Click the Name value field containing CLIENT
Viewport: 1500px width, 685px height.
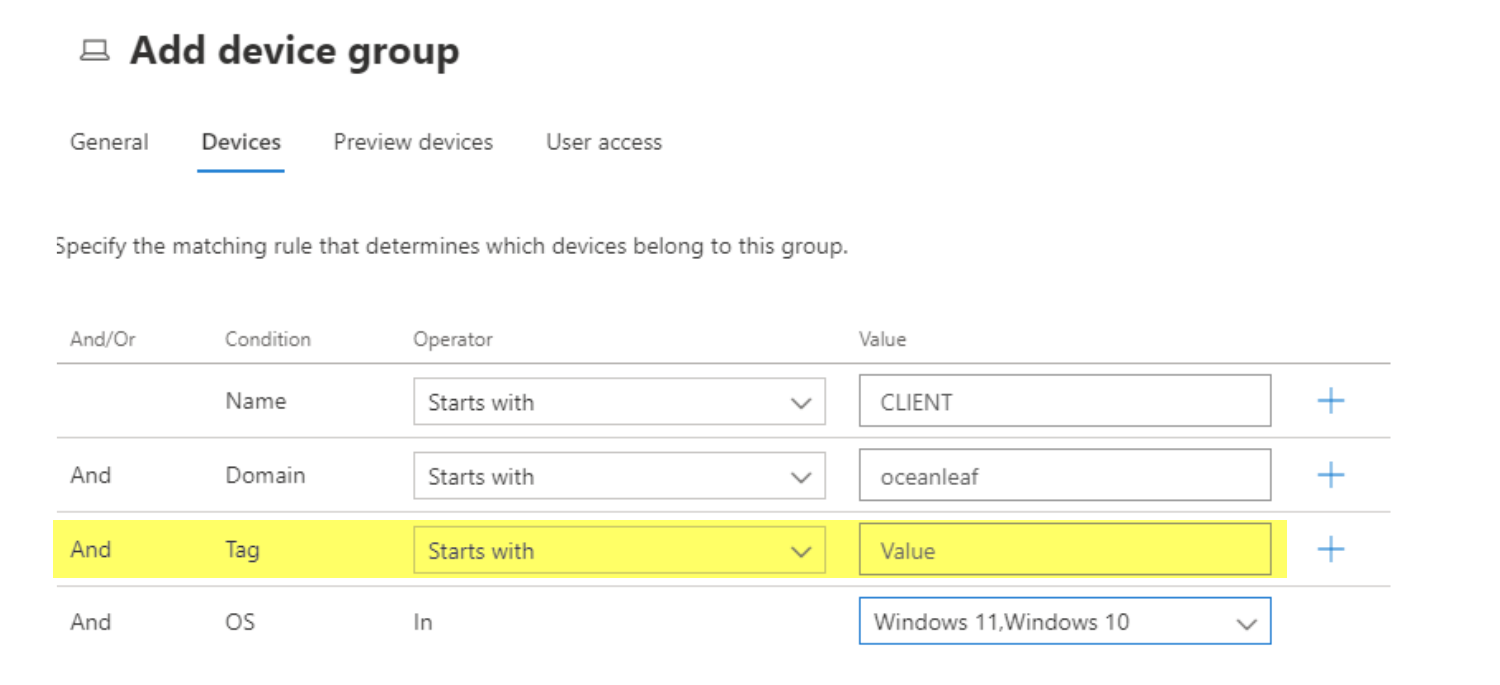coord(1064,402)
